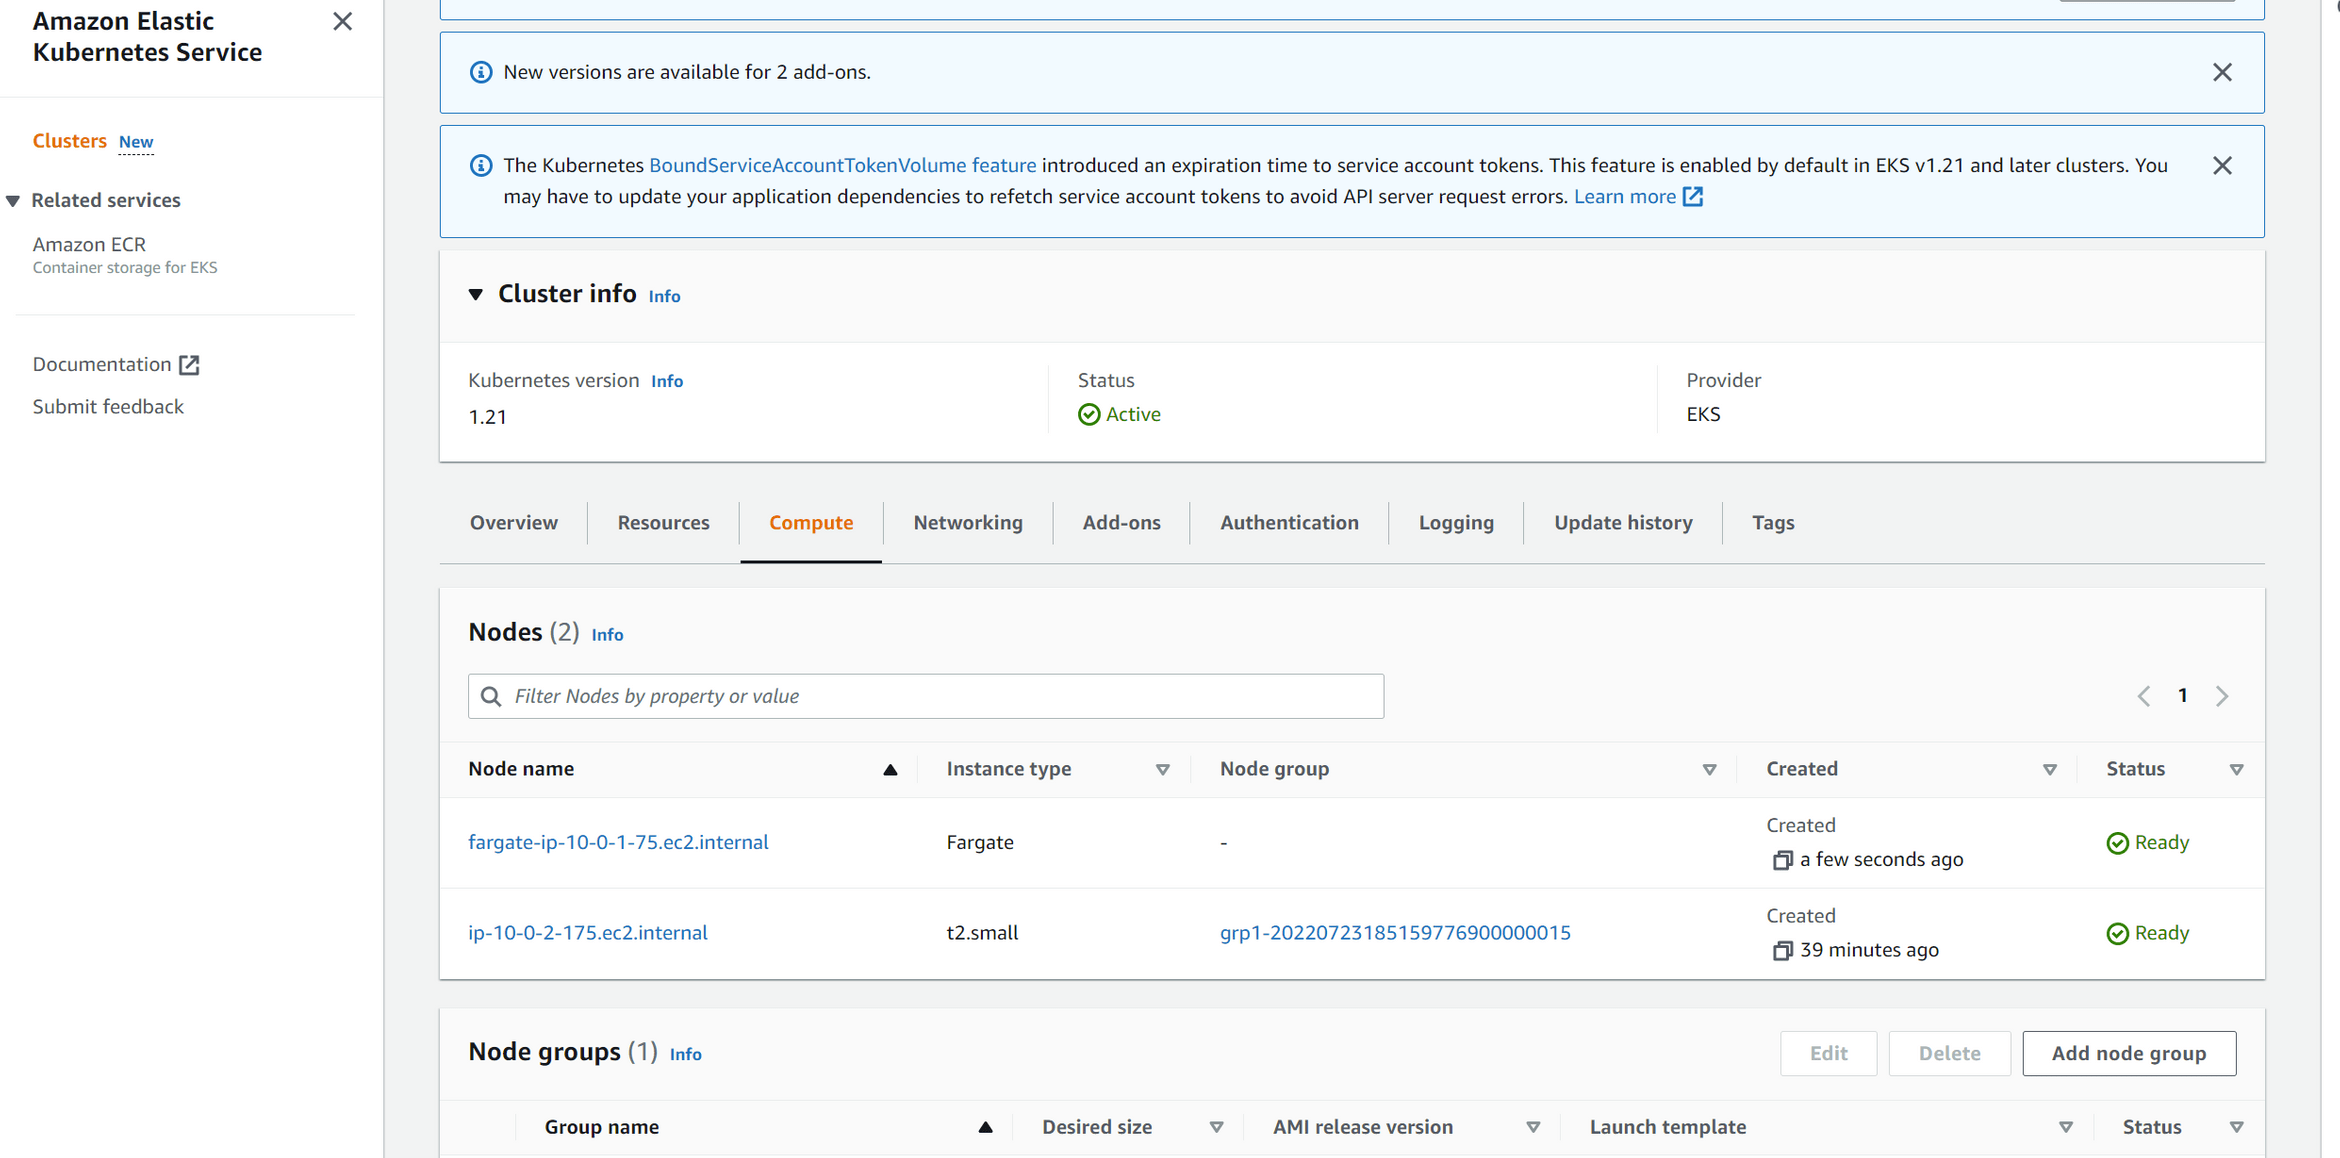This screenshot has width=2340, height=1158.
Task: Switch to the Logging tab
Action: click(x=1456, y=523)
